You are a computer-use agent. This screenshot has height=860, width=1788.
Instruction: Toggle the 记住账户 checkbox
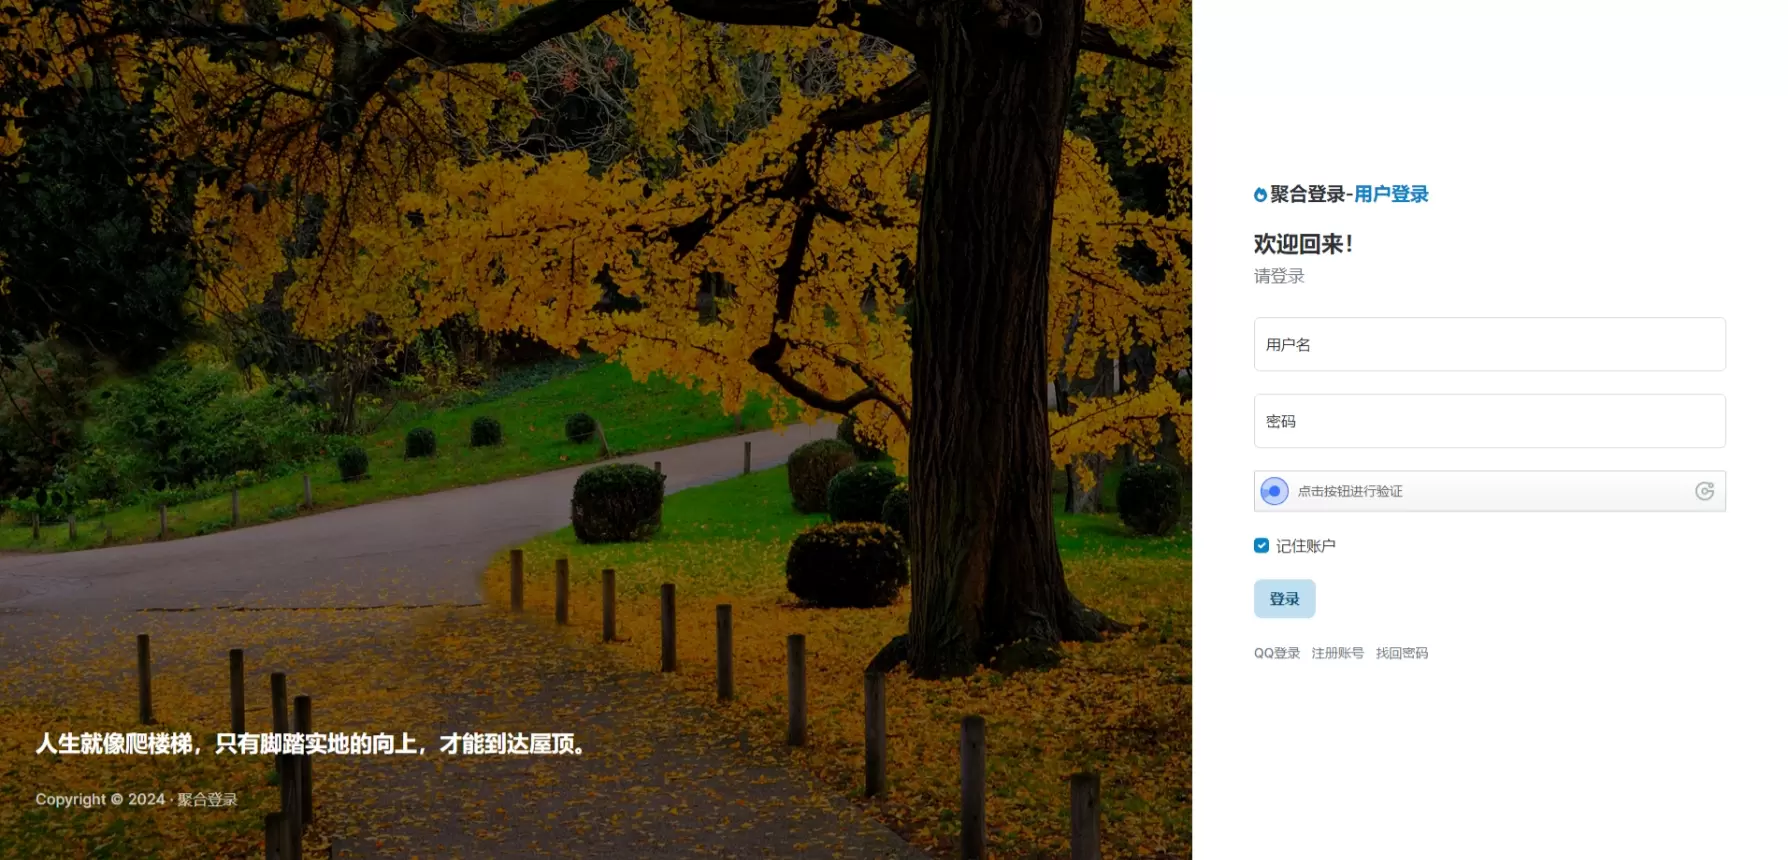(x=1261, y=545)
